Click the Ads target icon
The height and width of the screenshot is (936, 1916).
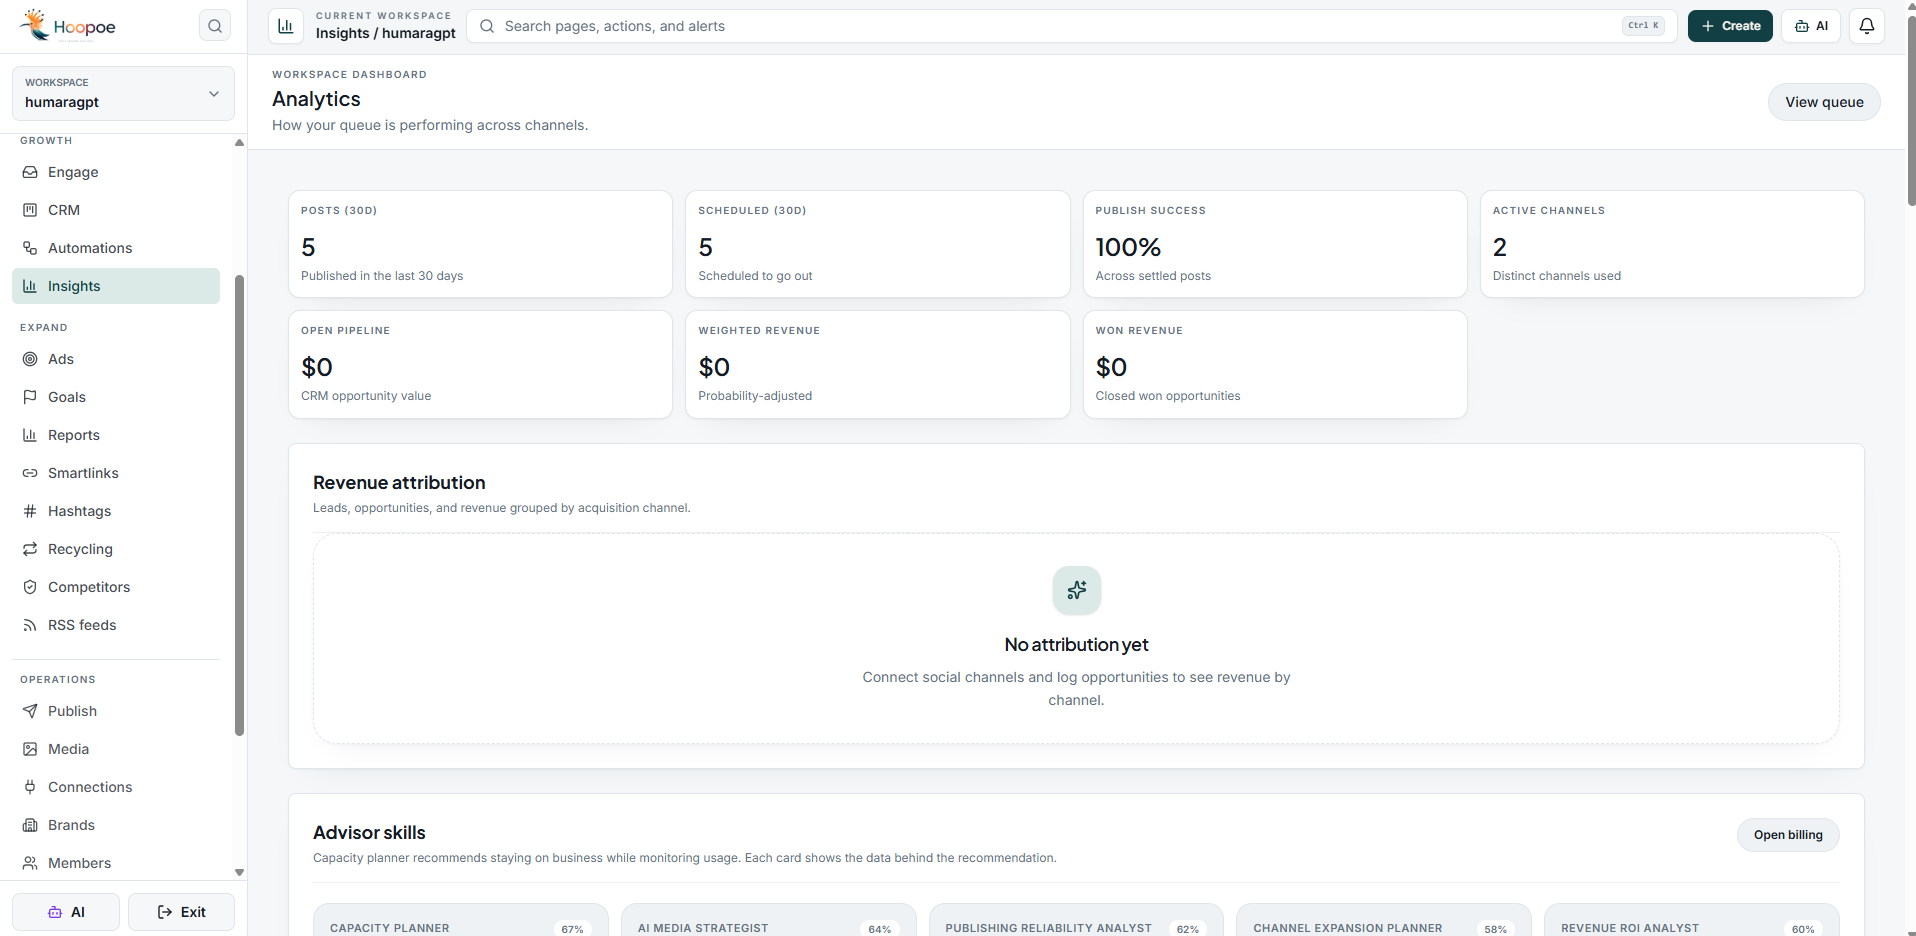(x=30, y=359)
